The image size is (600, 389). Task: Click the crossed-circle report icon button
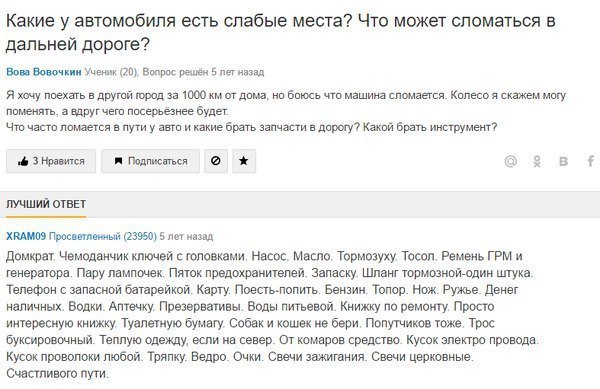(216, 161)
